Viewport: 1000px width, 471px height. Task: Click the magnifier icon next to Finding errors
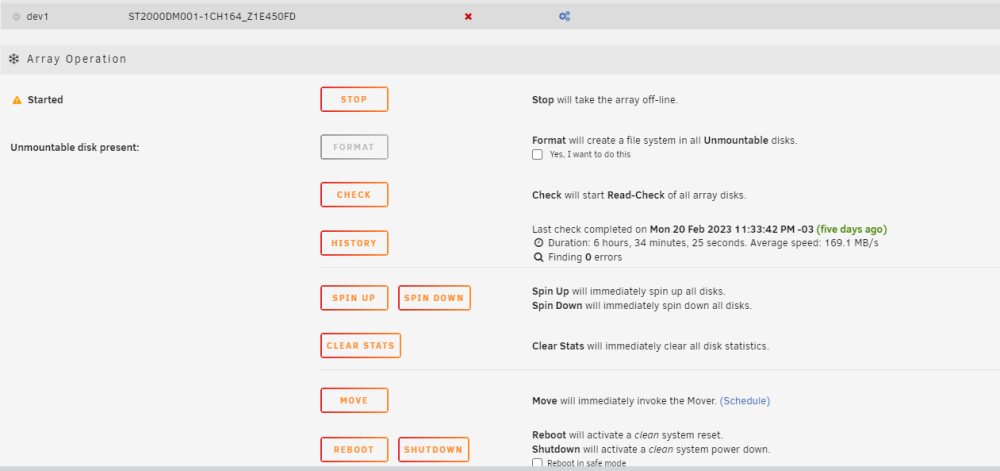click(538, 257)
